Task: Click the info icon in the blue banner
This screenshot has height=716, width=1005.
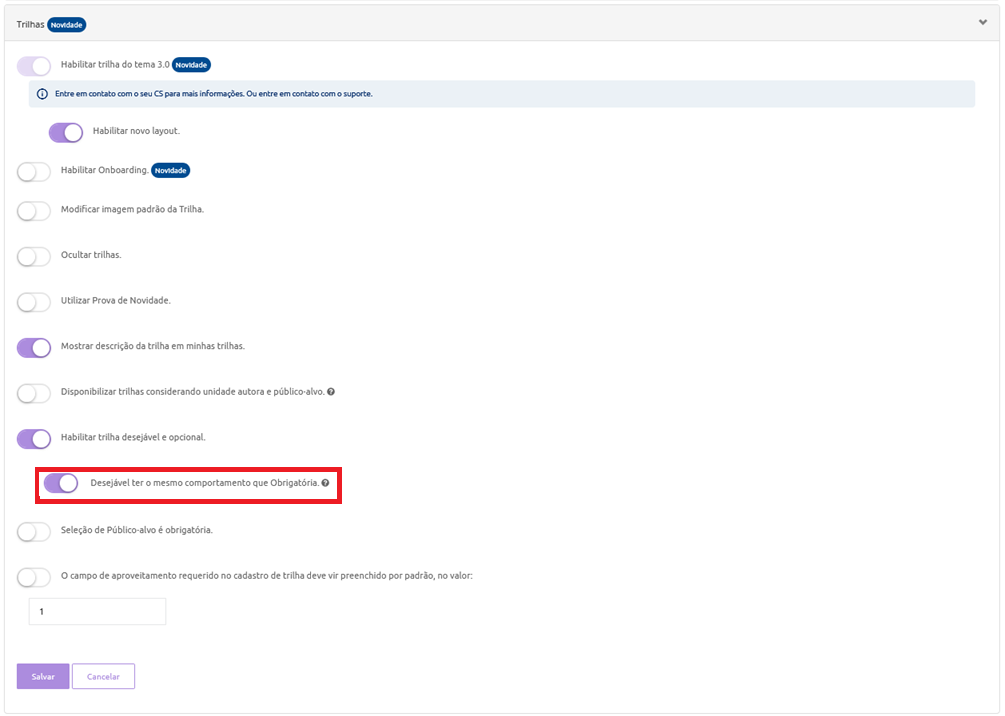Action: 42,94
